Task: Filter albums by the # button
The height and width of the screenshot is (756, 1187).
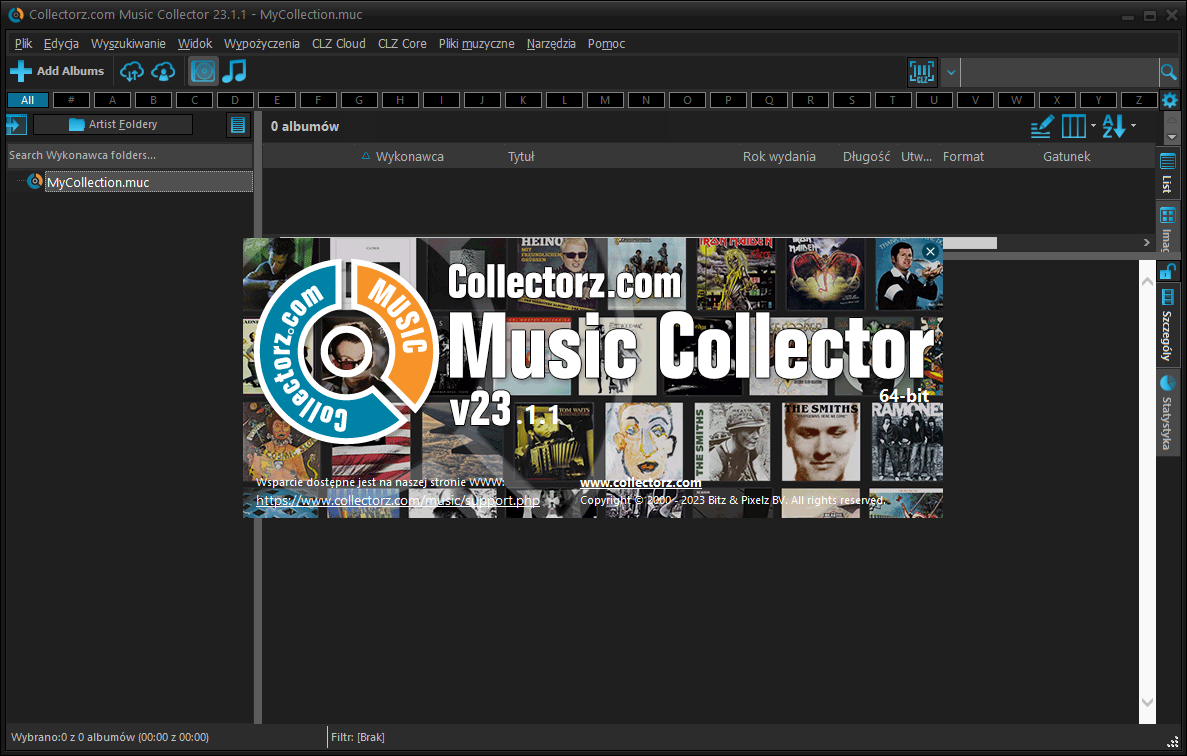Action: point(71,100)
